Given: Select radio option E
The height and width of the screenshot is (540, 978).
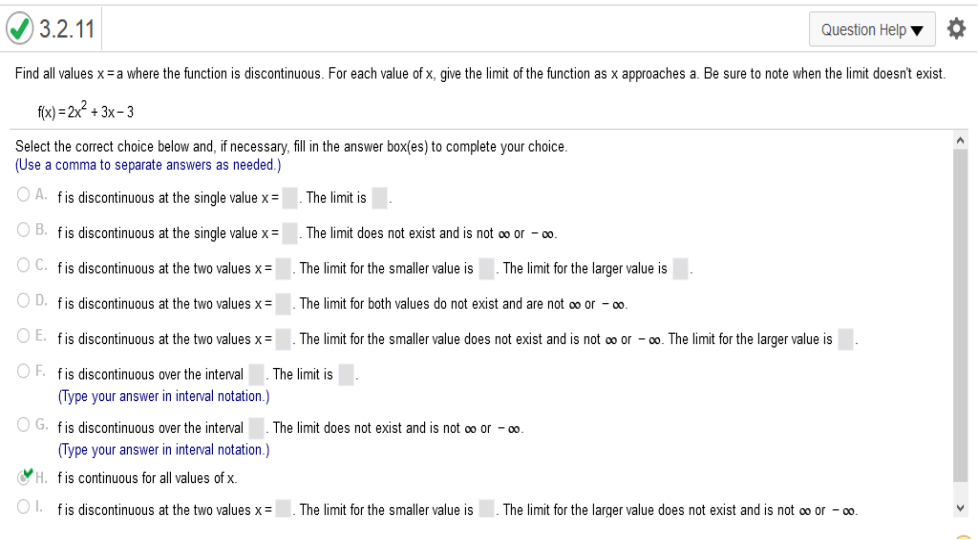Looking at the screenshot, I should [x=23, y=335].
